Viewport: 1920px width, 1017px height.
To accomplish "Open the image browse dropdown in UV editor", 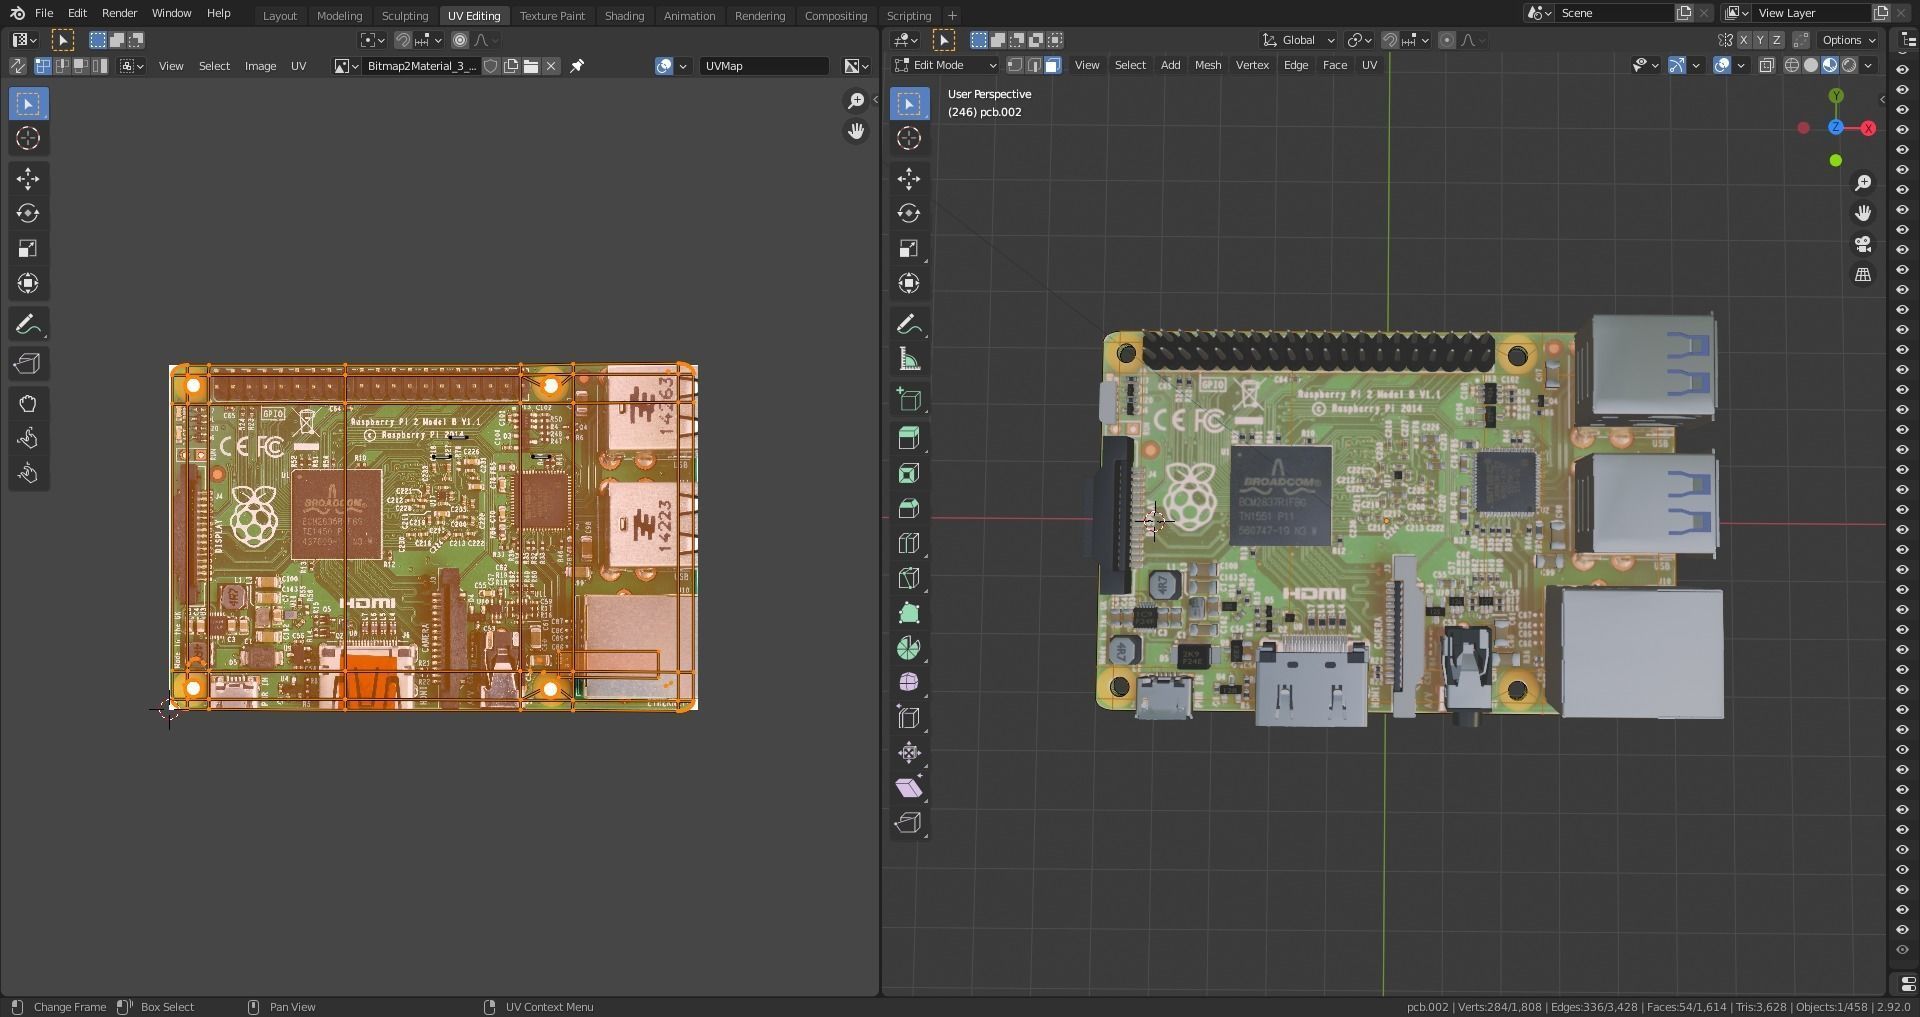I will [x=346, y=66].
